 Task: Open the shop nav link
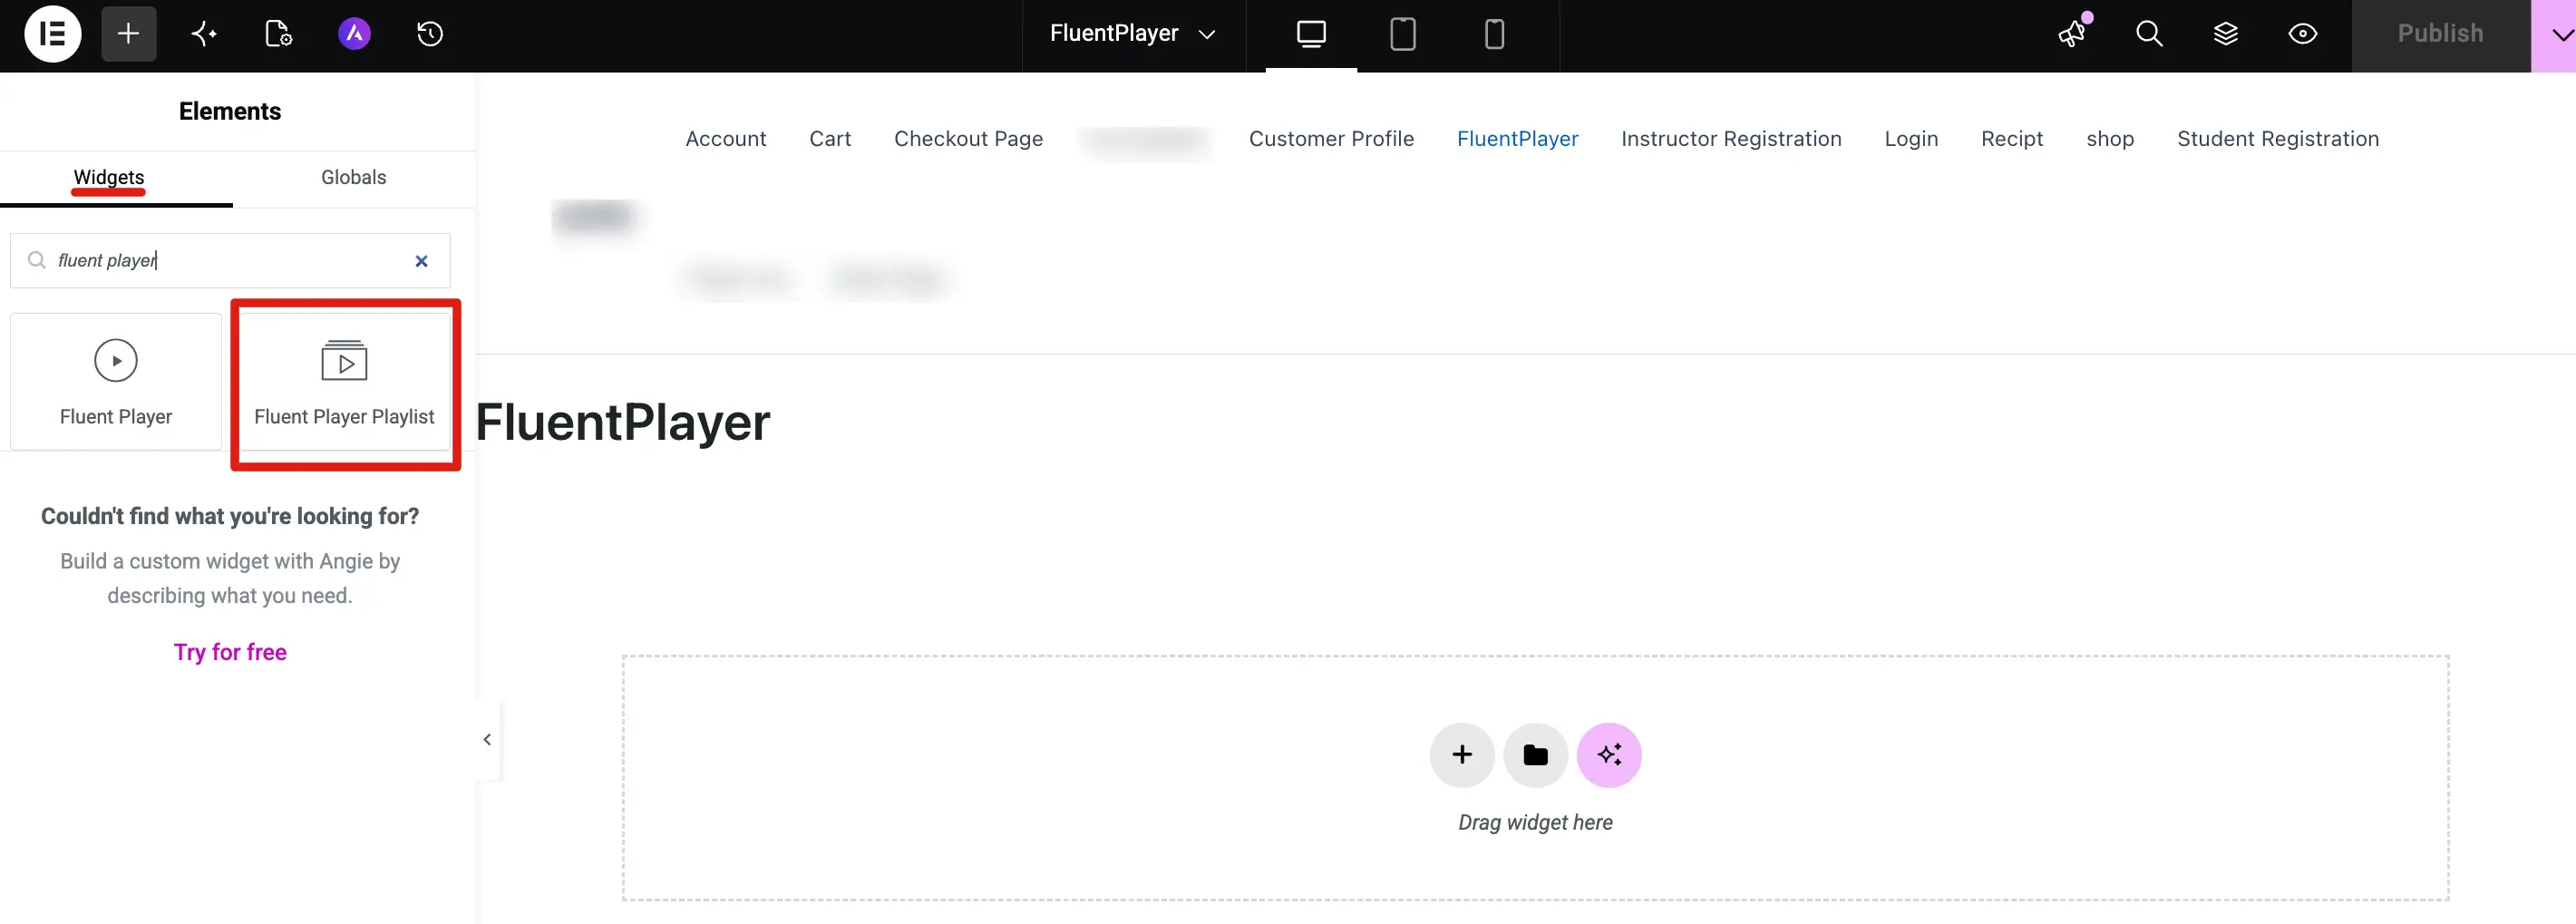[2110, 139]
